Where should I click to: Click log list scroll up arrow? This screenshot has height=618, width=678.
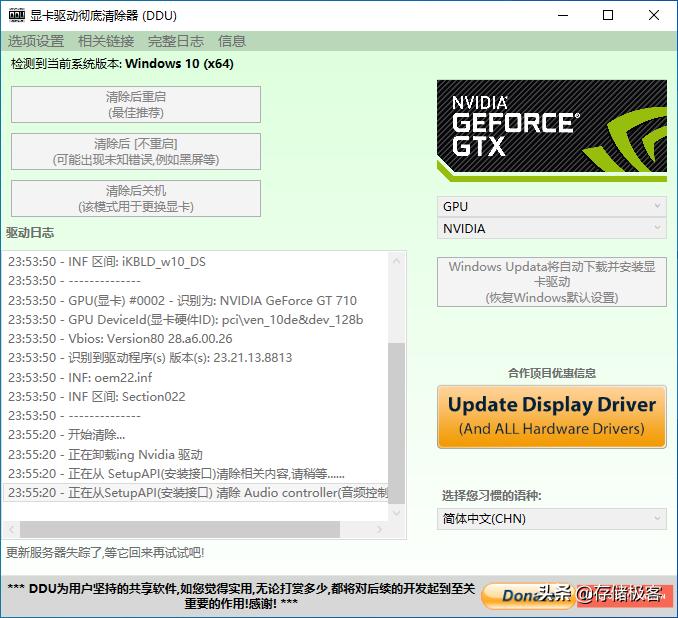pos(397,261)
